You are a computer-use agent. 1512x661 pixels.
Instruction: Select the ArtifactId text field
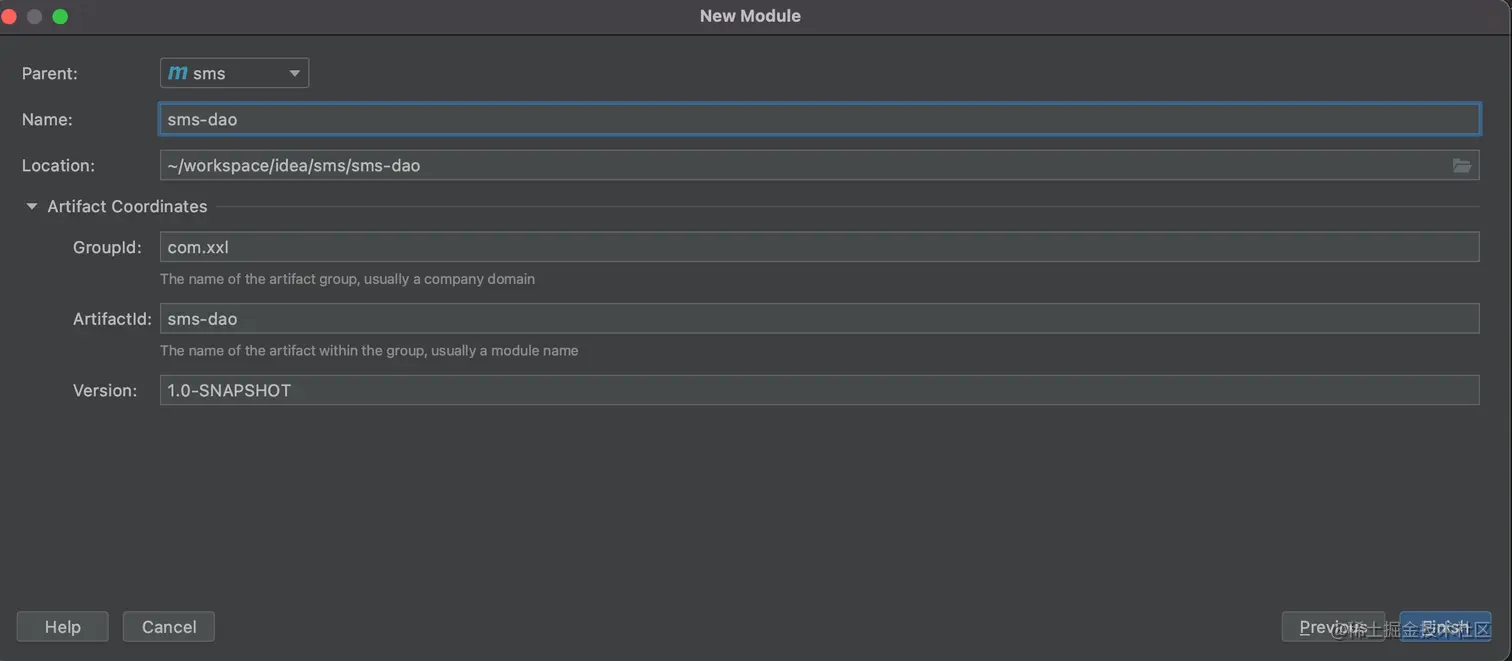point(819,319)
